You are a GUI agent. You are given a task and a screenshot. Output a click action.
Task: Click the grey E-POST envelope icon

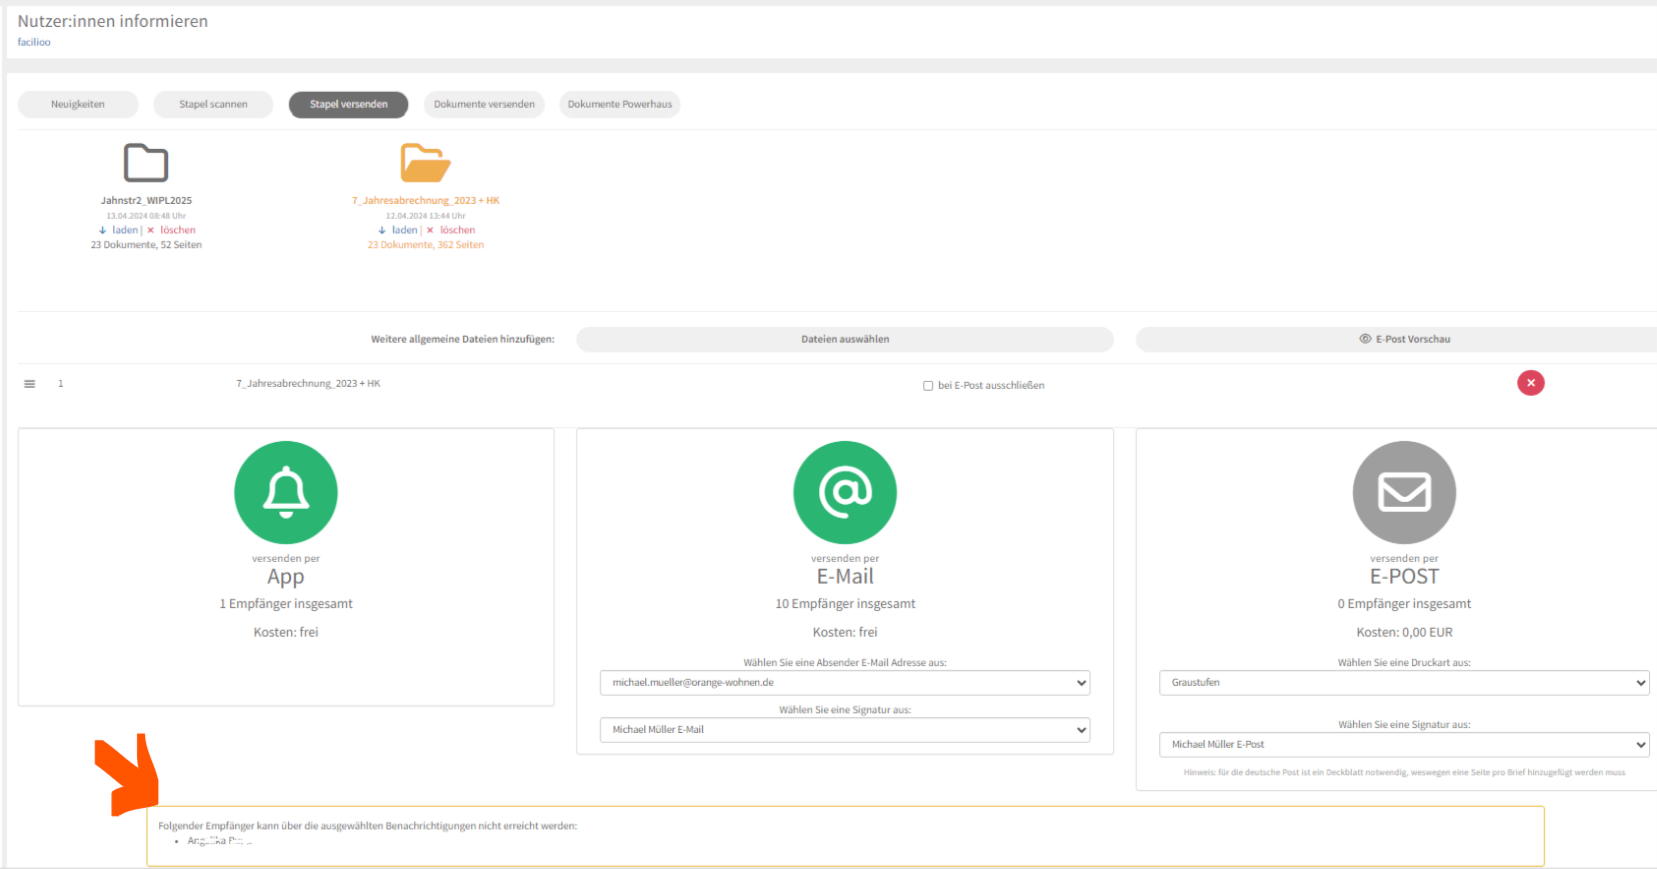coord(1404,492)
